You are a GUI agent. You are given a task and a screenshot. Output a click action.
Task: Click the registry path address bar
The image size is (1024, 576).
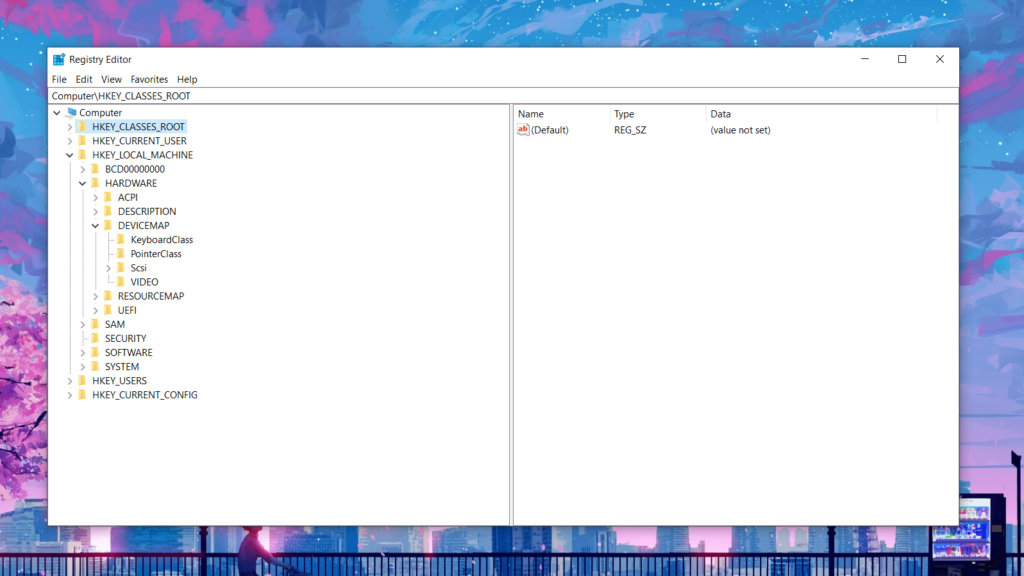pos(504,96)
